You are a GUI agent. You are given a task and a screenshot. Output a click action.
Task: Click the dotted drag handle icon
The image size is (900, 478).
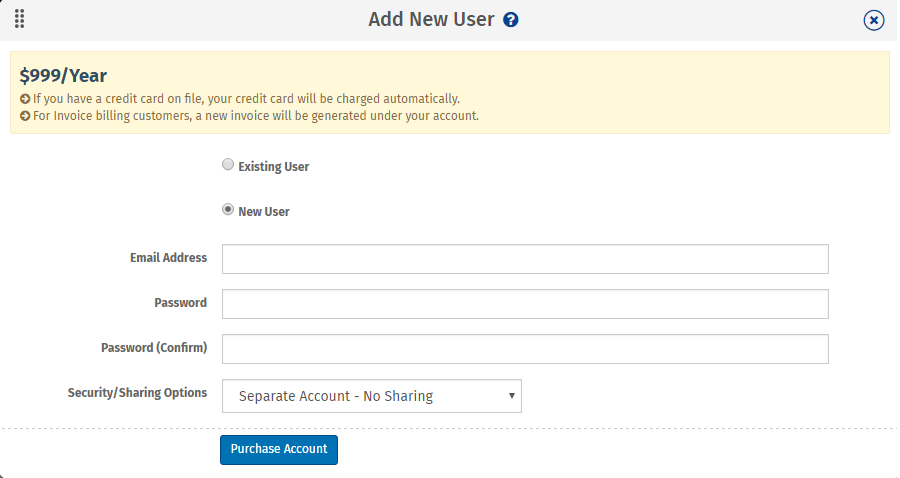click(20, 19)
